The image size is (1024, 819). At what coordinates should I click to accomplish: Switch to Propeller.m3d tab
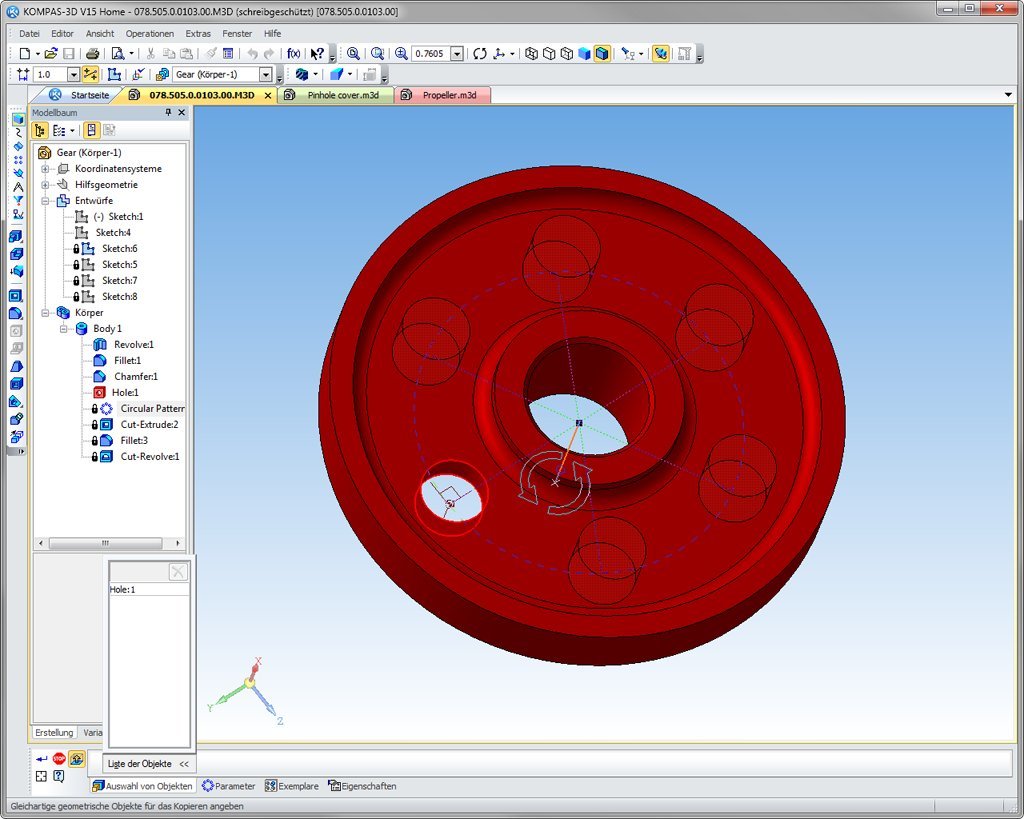click(x=442, y=95)
